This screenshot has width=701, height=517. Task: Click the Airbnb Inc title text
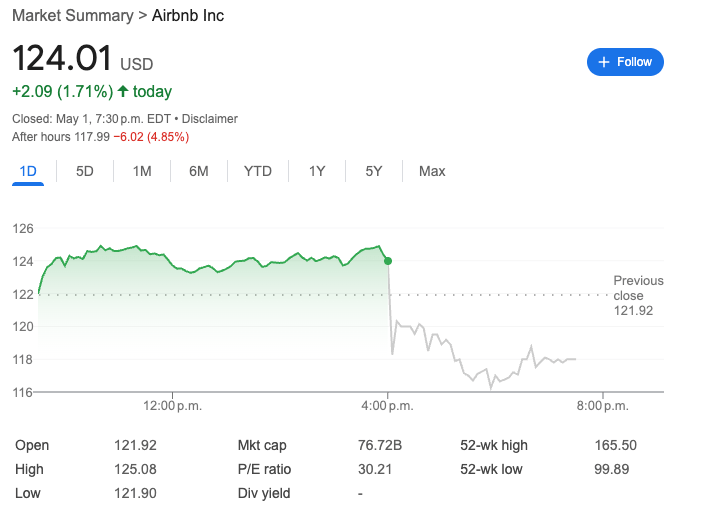click(188, 16)
